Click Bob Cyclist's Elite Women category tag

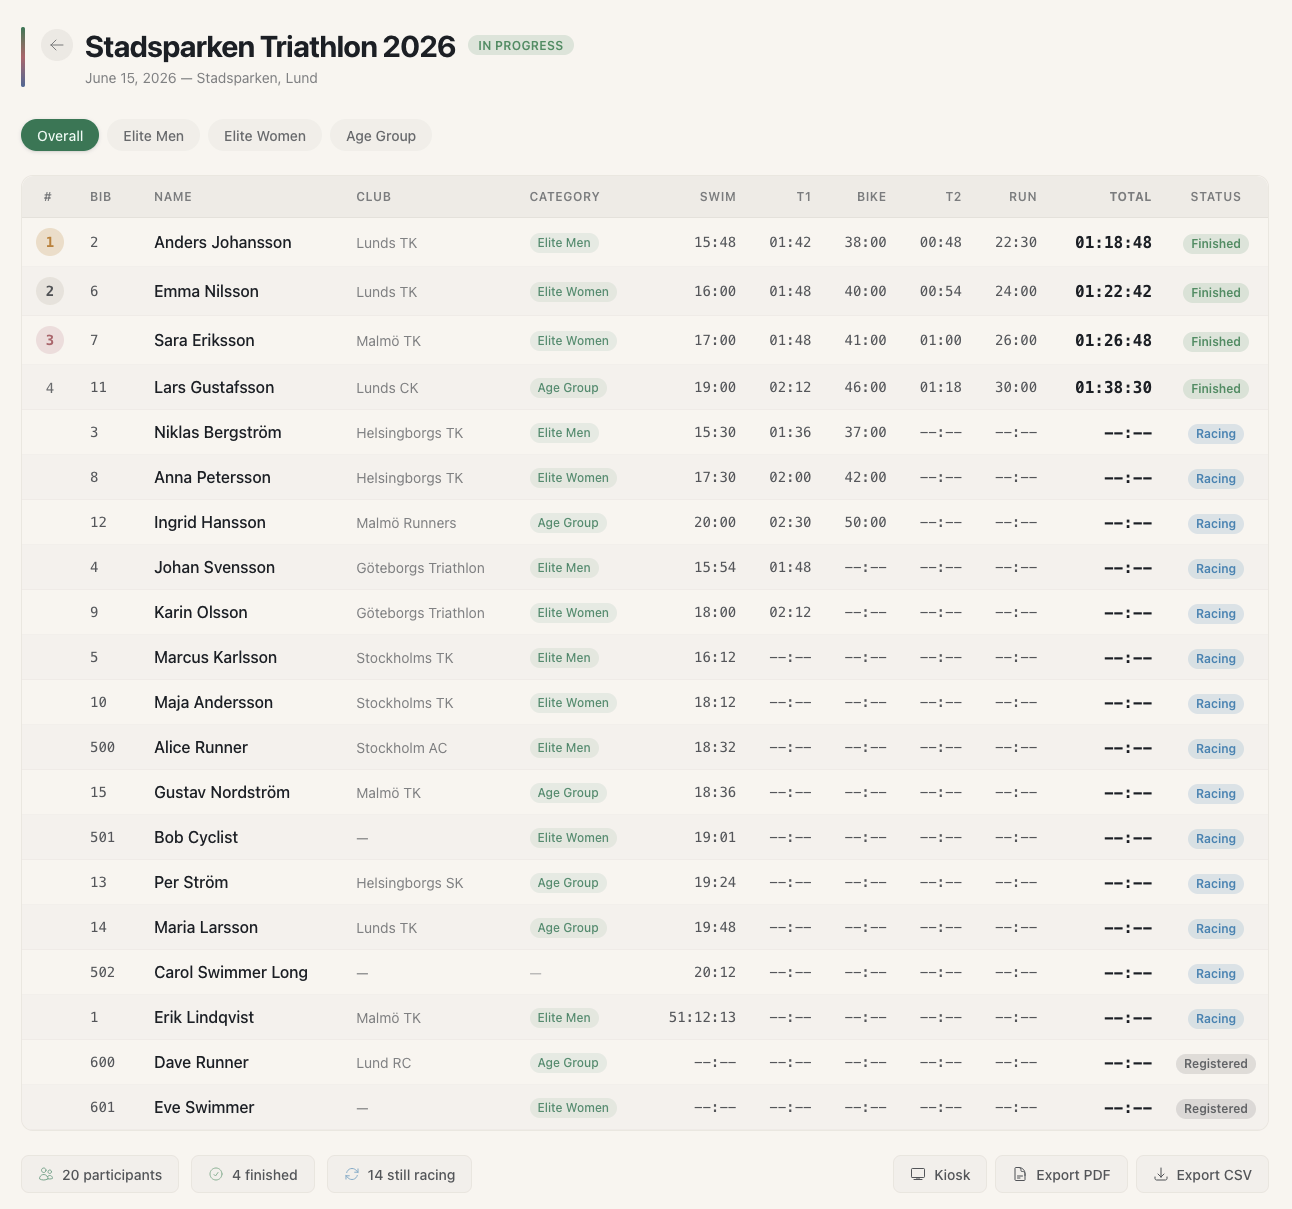(573, 838)
